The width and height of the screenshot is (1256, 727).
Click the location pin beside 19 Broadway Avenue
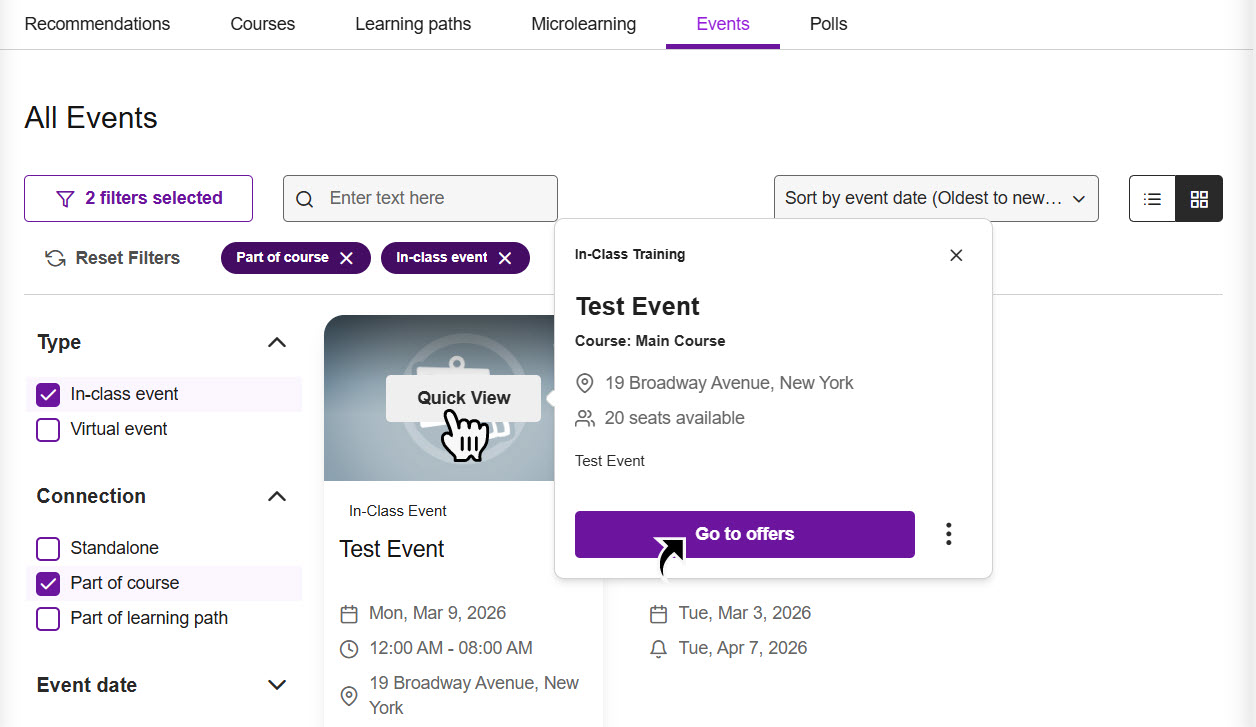[x=584, y=382]
